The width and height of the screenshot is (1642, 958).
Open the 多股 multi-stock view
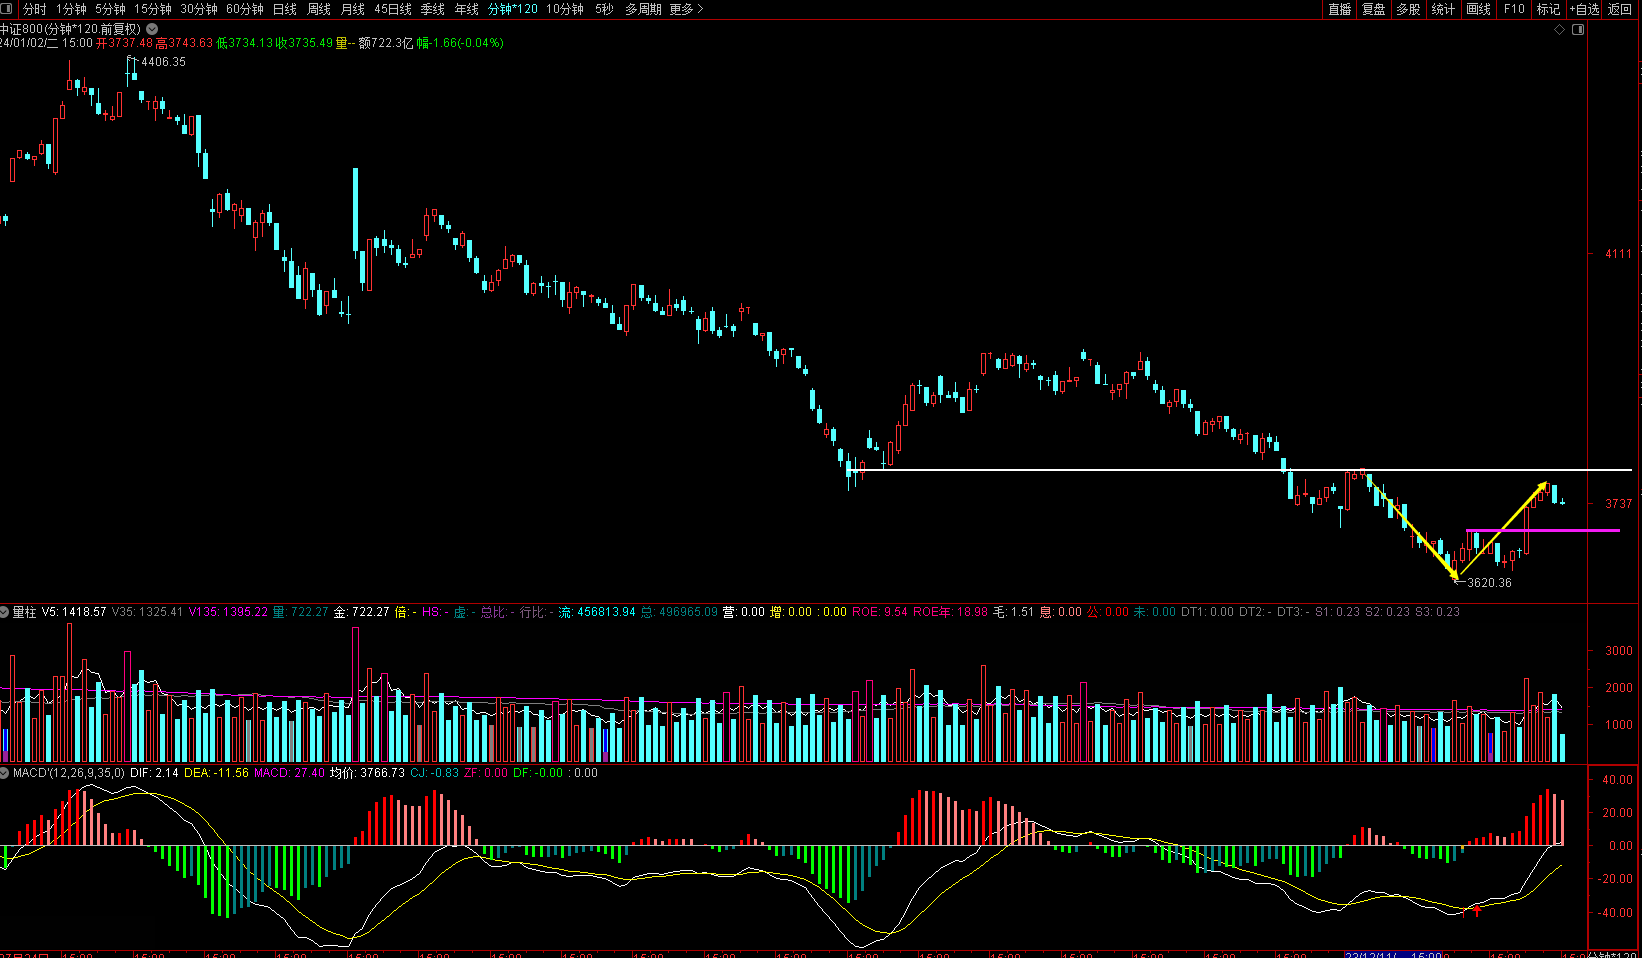point(1409,9)
